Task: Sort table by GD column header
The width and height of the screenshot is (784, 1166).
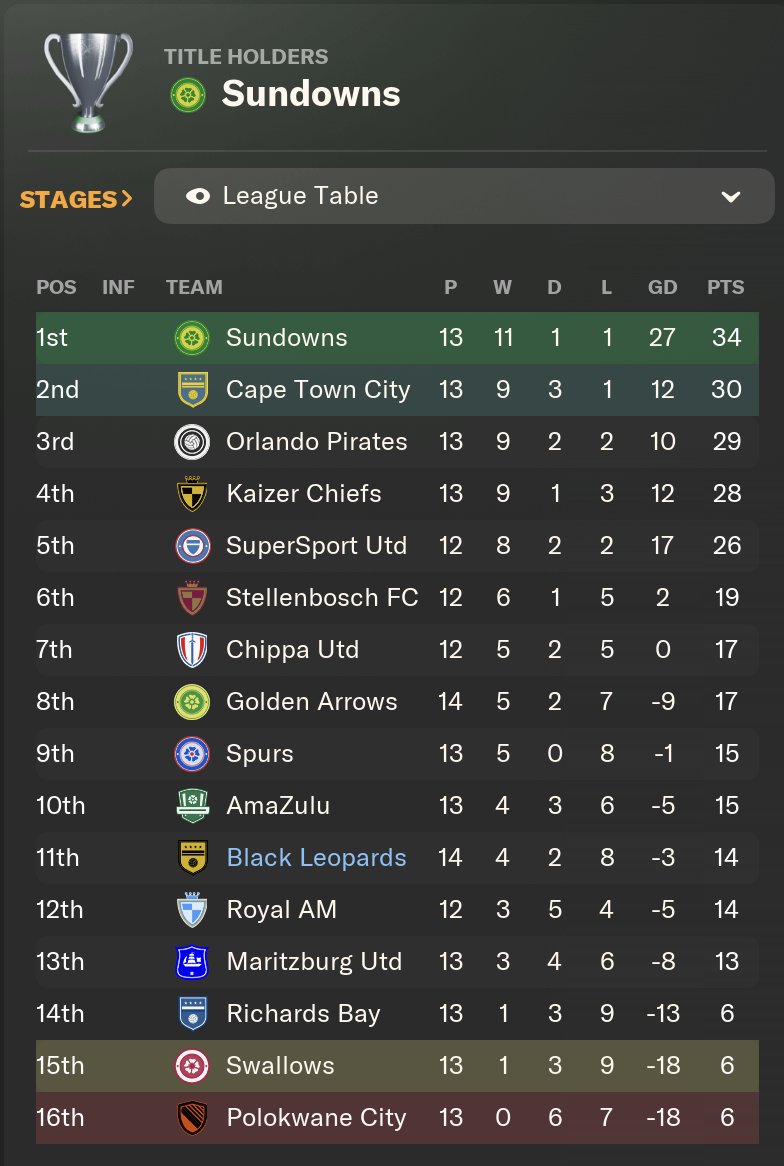Action: coord(662,287)
